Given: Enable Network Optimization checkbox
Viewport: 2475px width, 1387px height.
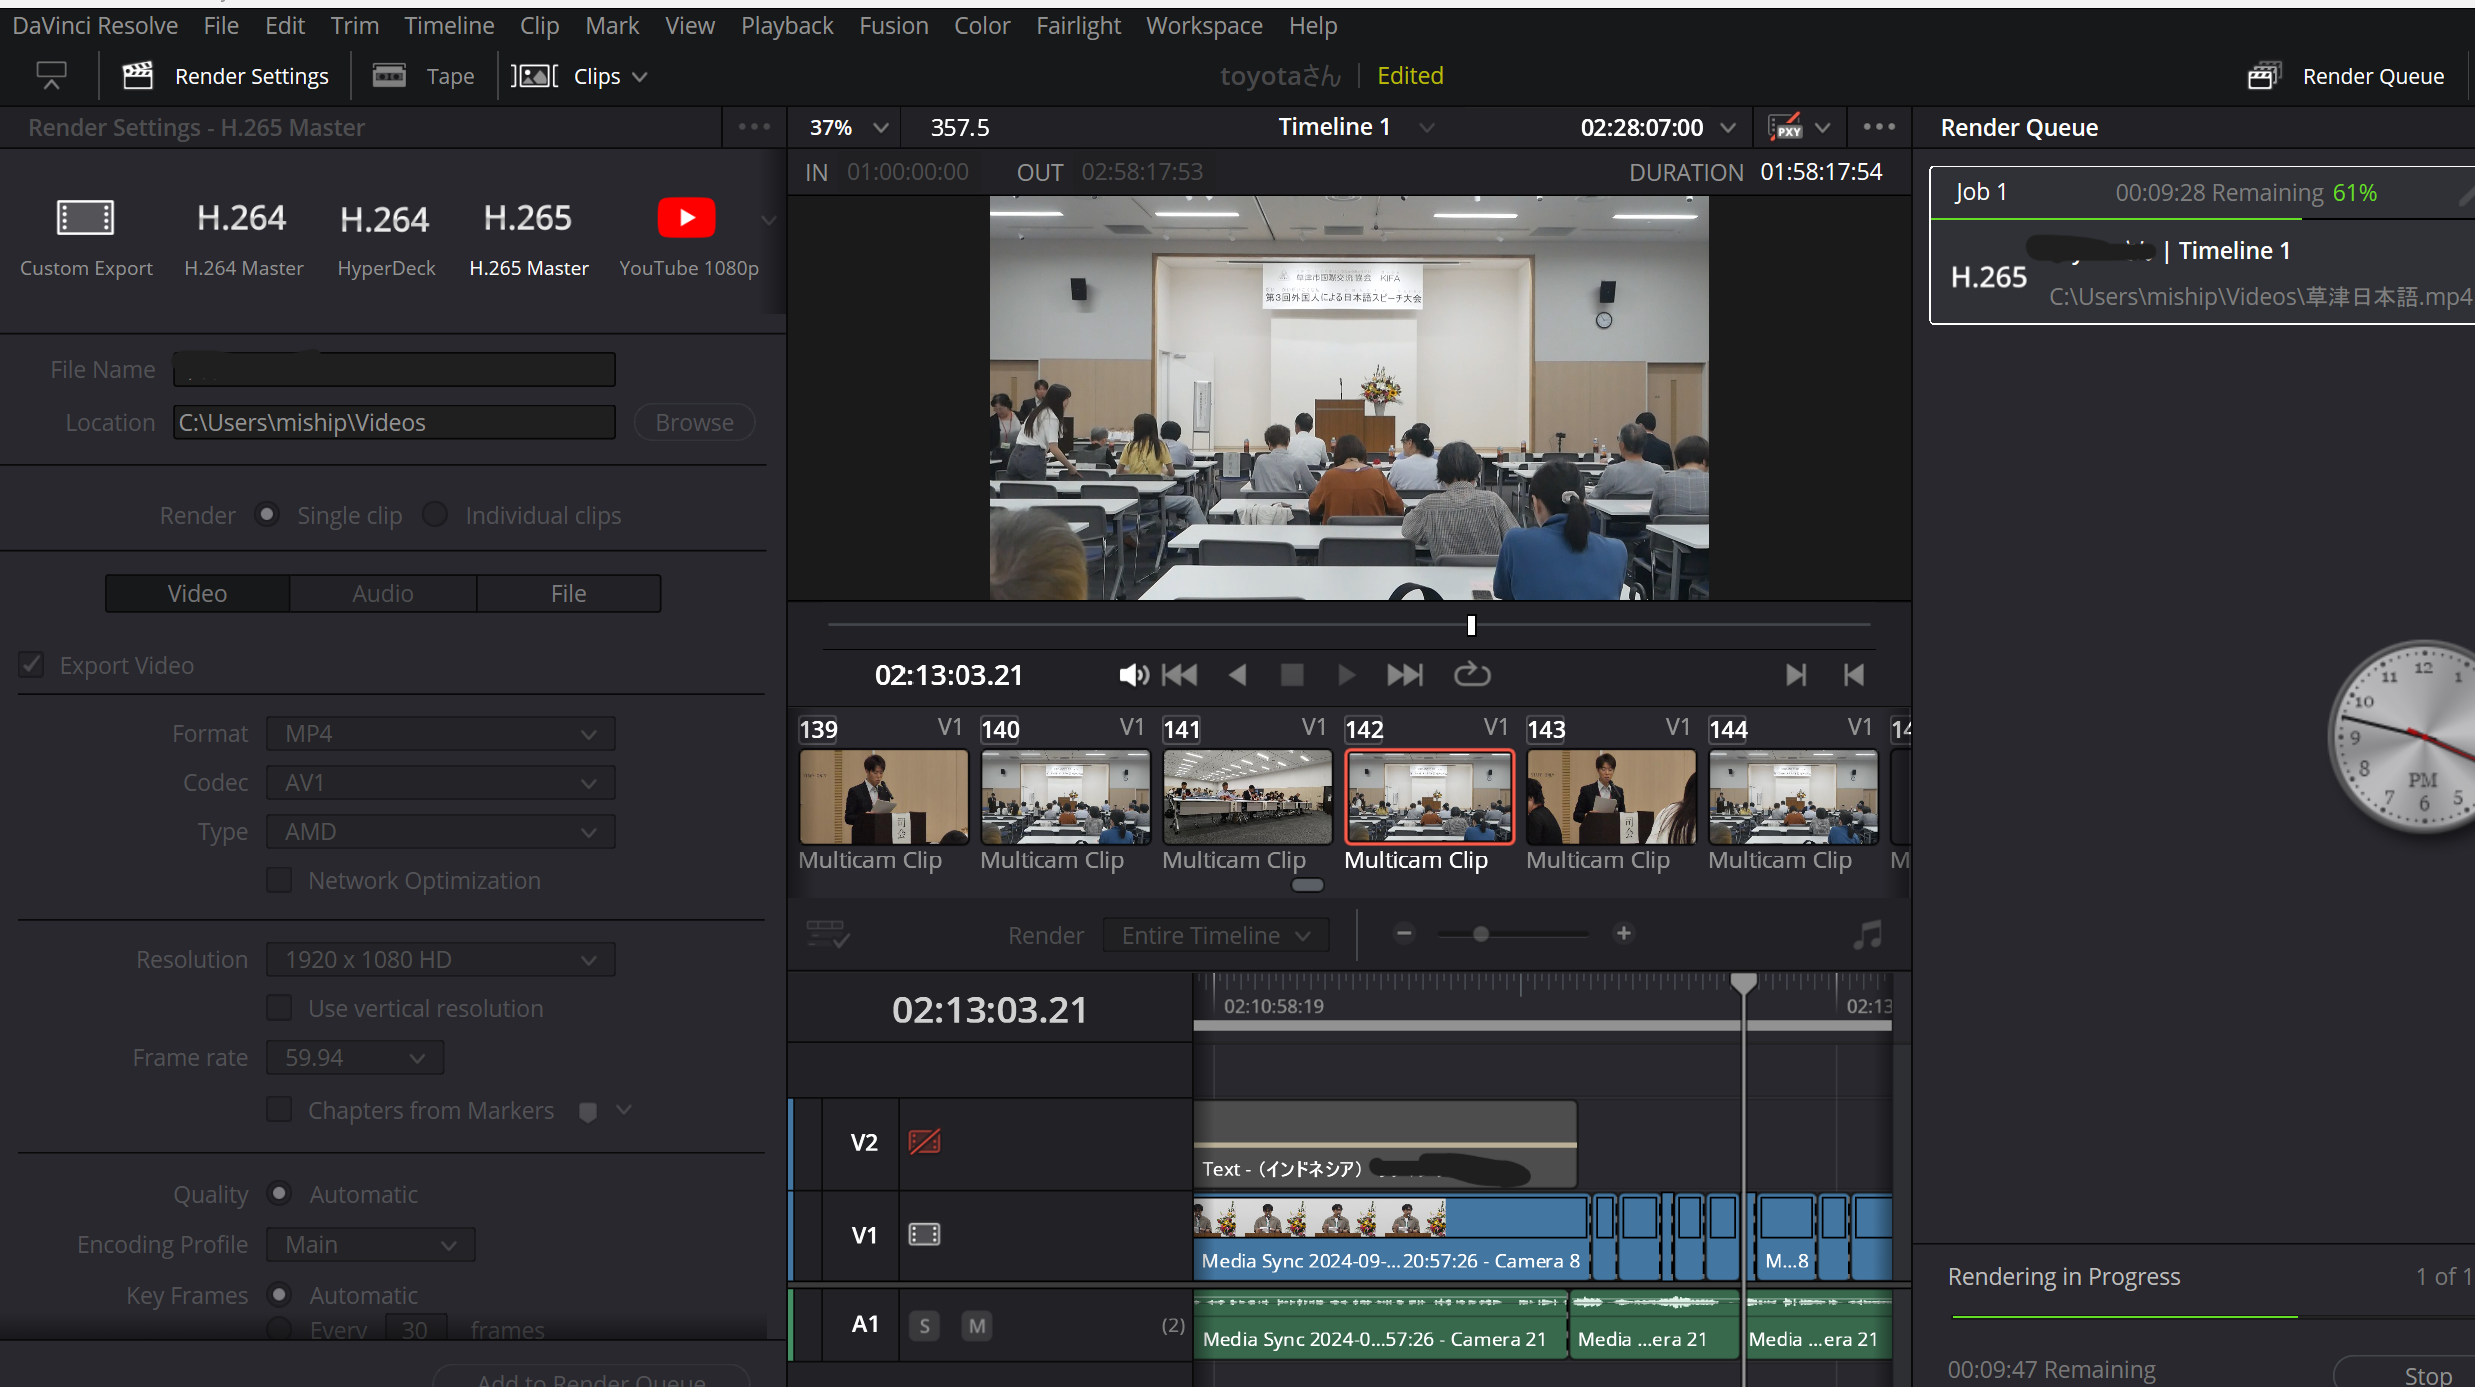Looking at the screenshot, I should coord(280,881).
